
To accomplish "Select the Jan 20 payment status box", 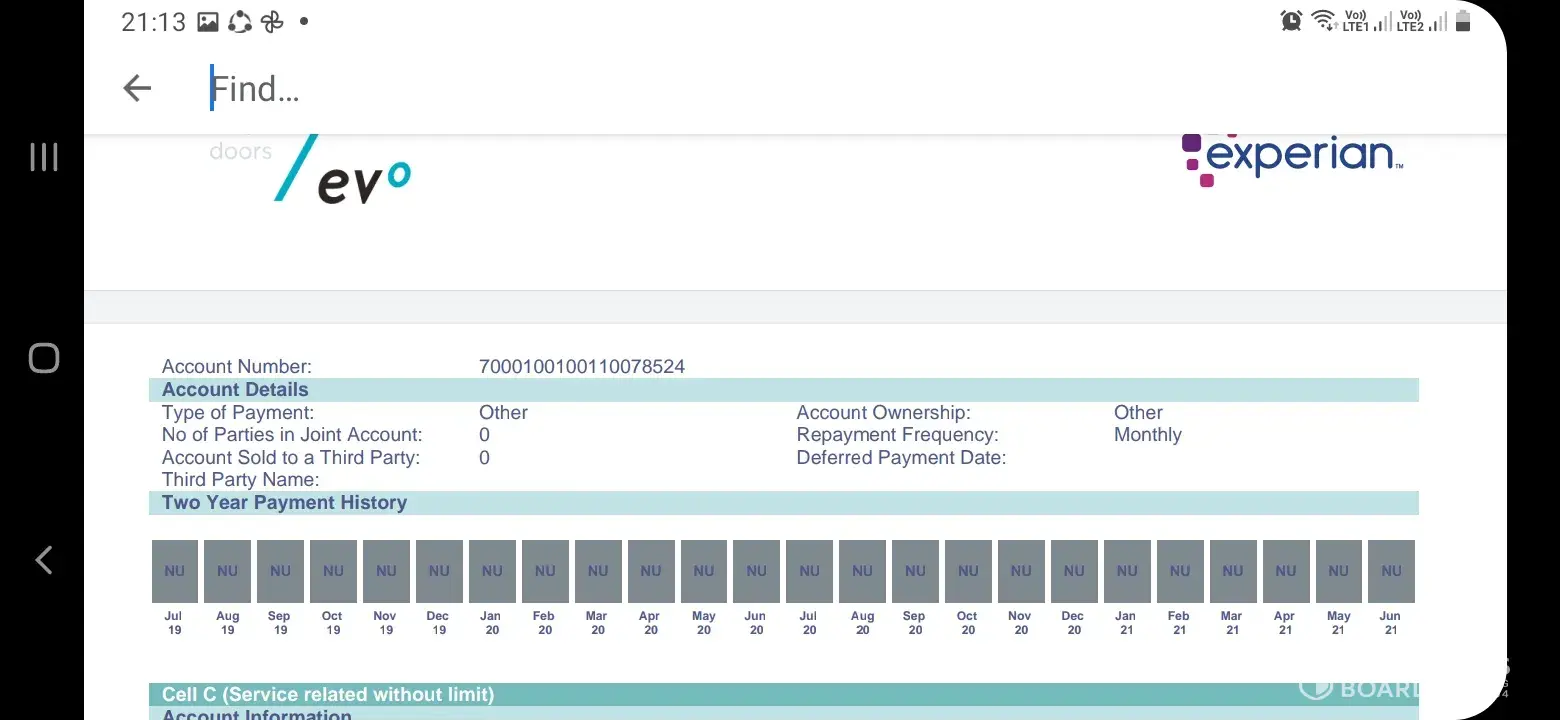I will pos(492,571).
